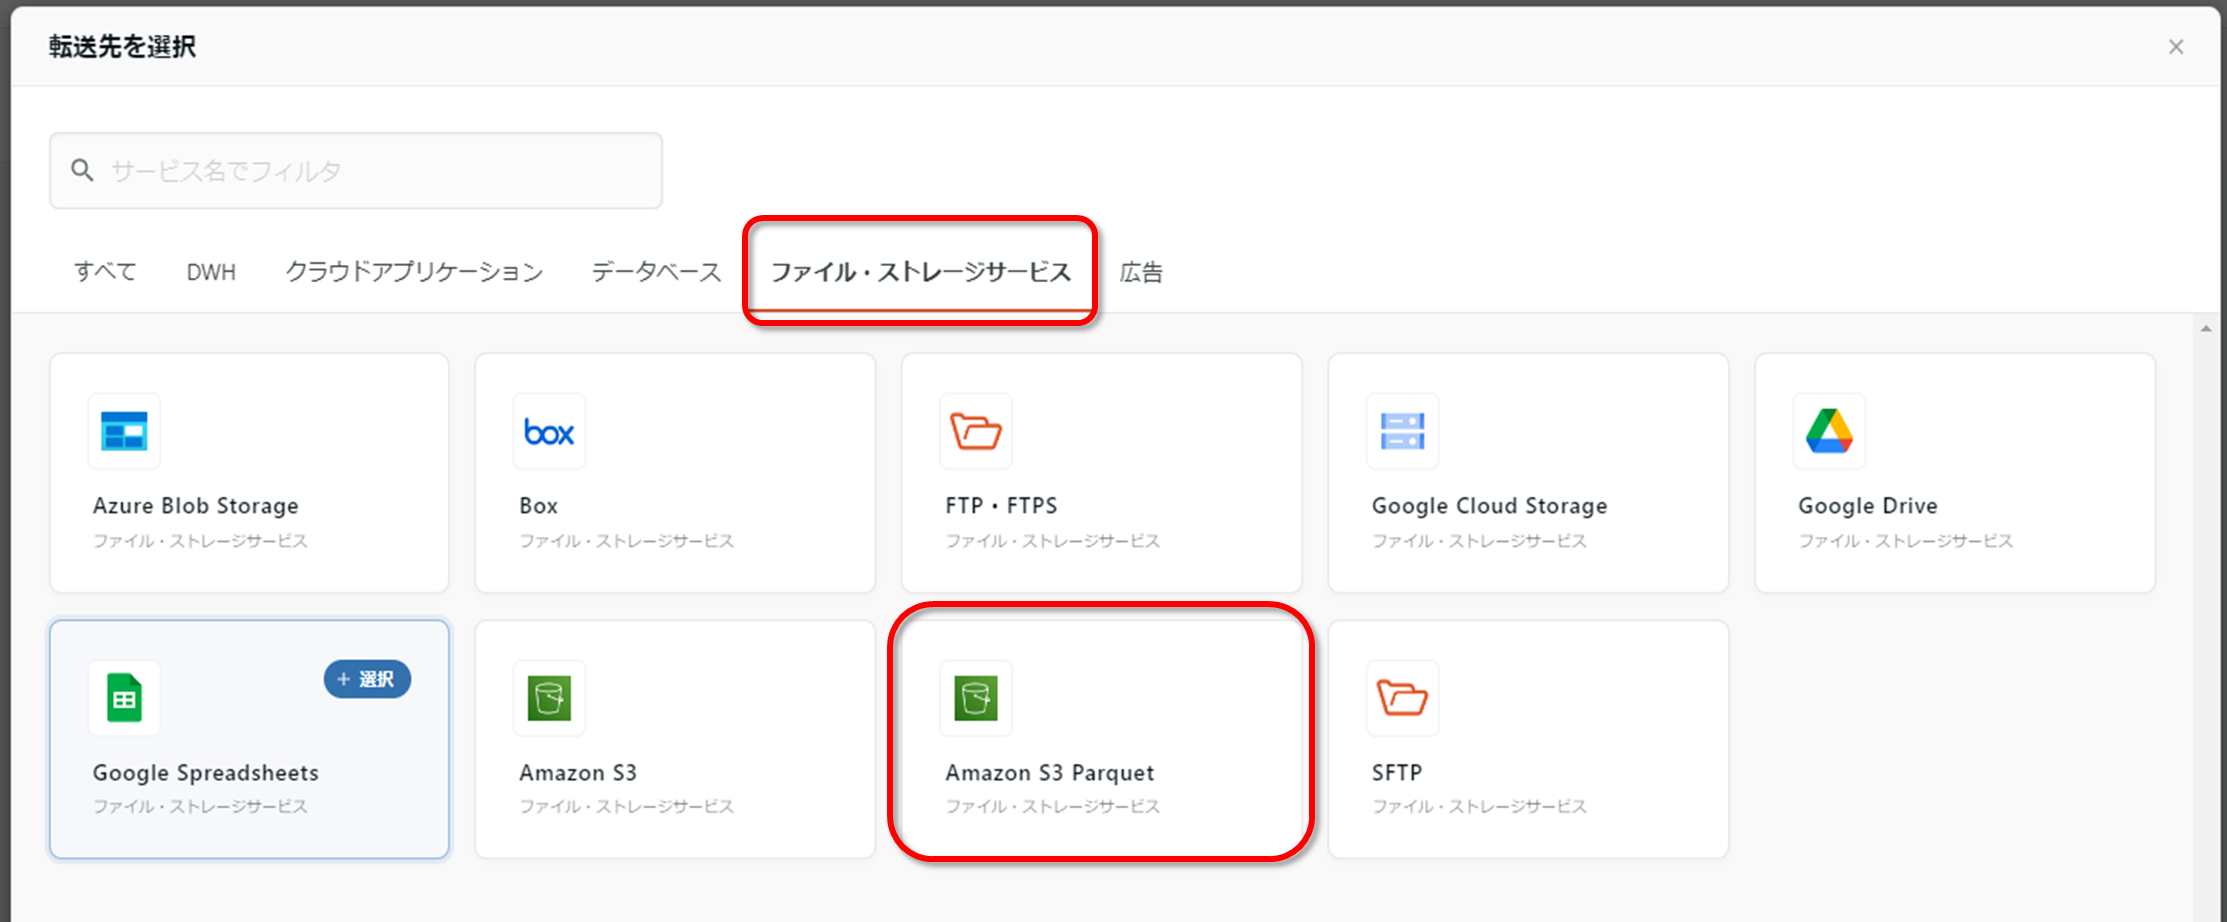The width and height of the screenshot is (2227, 922).
Task: Focus the サービス名でフィルタ search field
Action: [356, 171]
